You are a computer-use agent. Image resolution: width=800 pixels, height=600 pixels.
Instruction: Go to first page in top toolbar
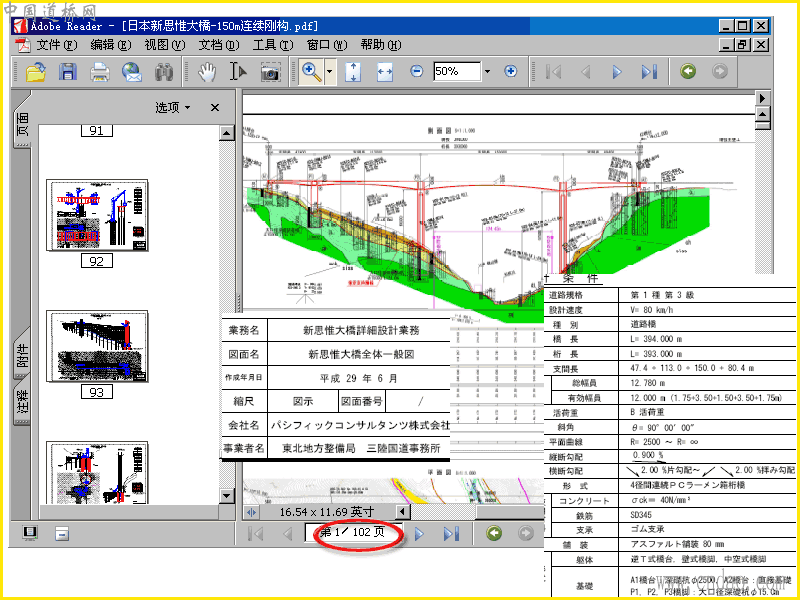pos(554,72)
